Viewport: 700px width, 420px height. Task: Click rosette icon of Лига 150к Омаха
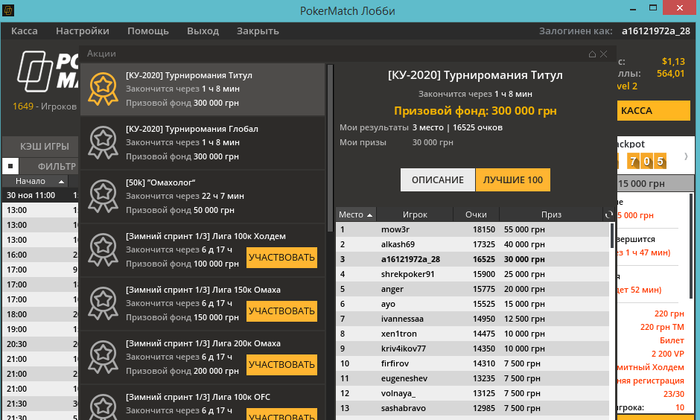click(x=103, y=303)
